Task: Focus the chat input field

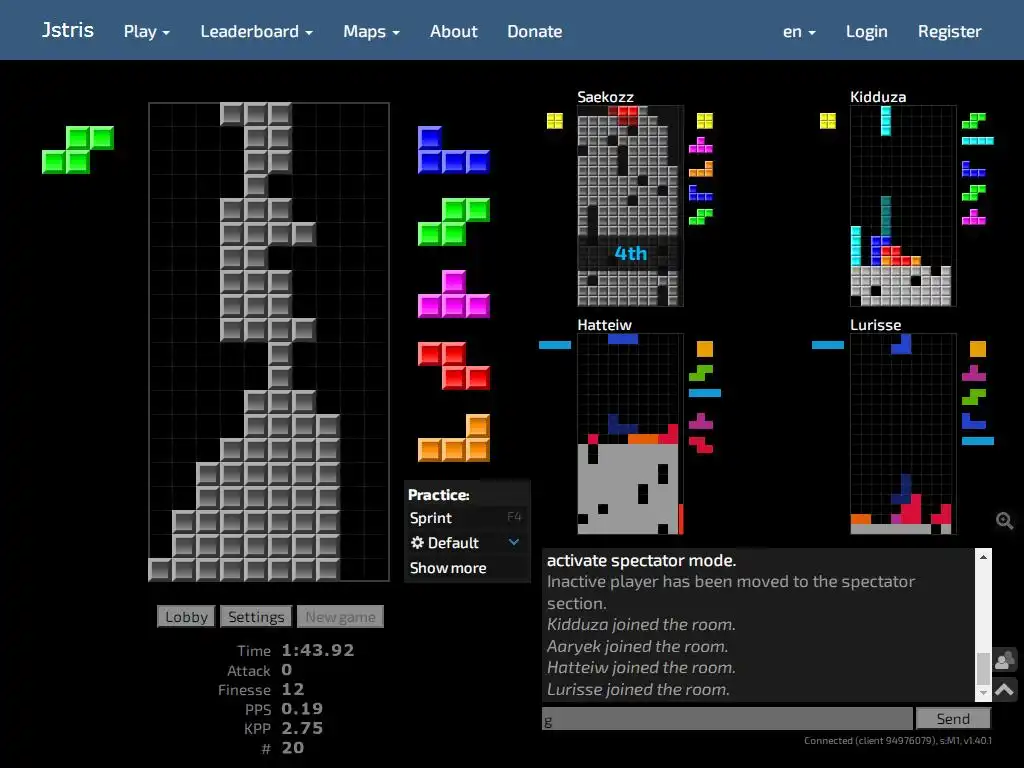Action: [x=728, y=718]
